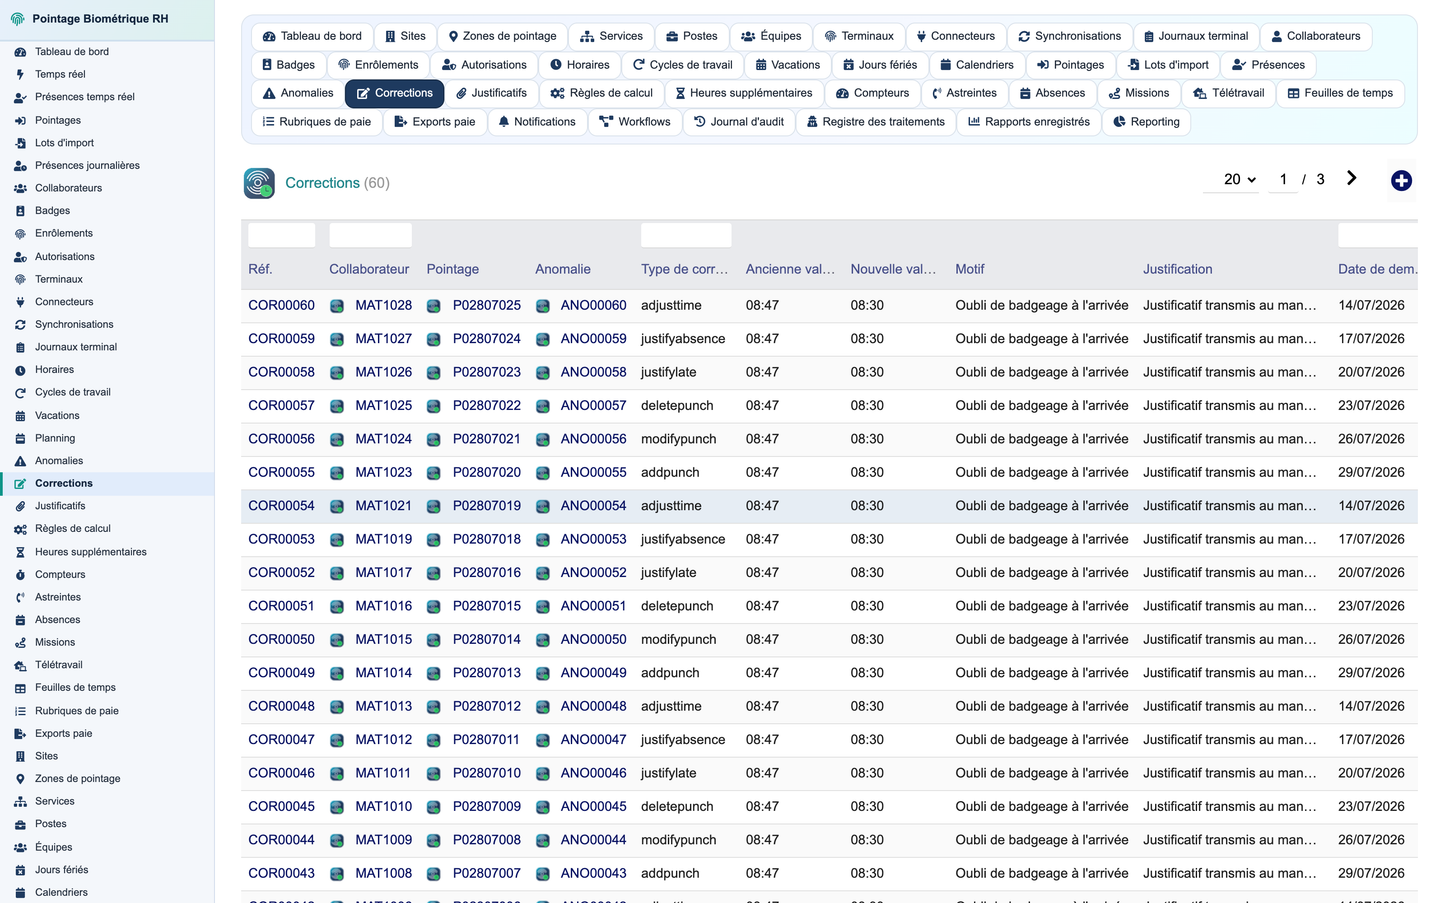Click the page number field showing 1
Image resolution: width=1445 pixels, height=903 pixels.
[x=1283, y=179]
